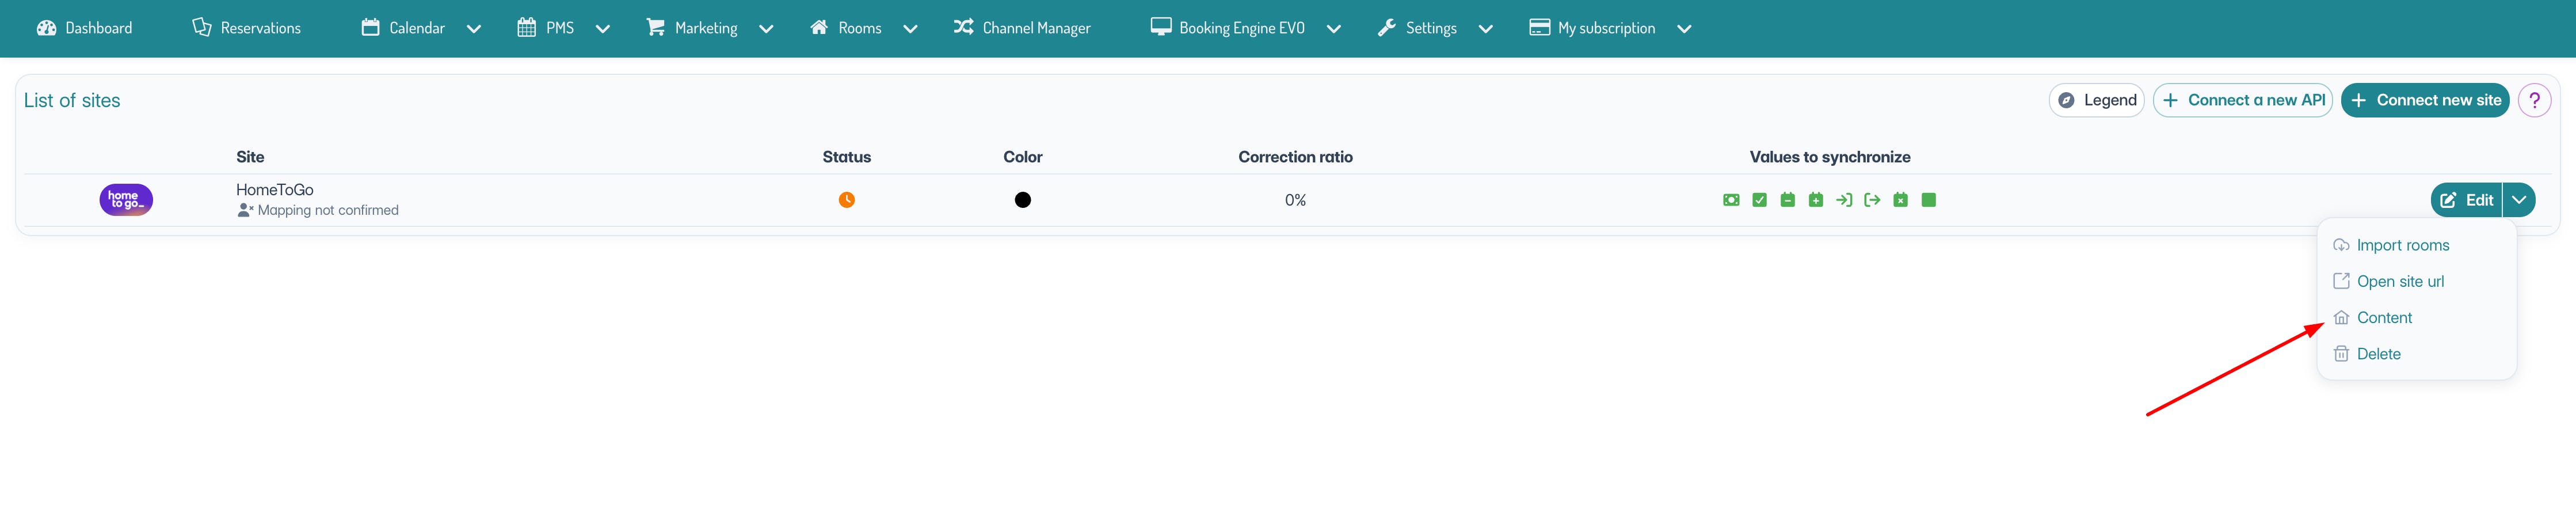2576x531 pixels.
Task: Click the orange clock status icon
Action: click(x=846, y=200)
